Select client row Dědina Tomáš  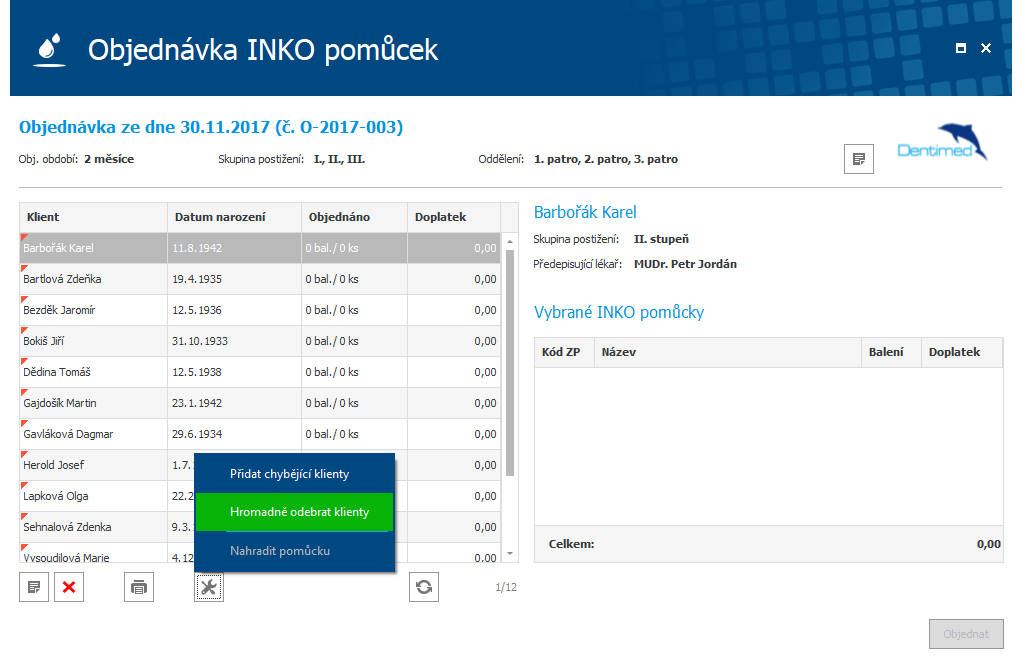pos(260,372)
